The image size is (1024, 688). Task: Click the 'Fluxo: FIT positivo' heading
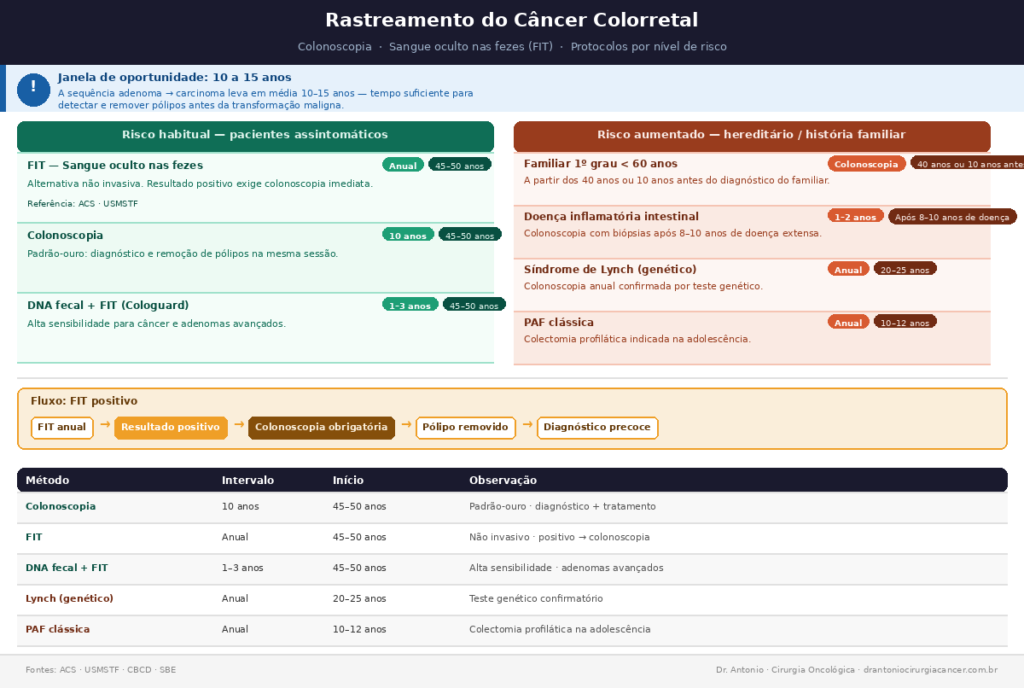tap(84, 401)
